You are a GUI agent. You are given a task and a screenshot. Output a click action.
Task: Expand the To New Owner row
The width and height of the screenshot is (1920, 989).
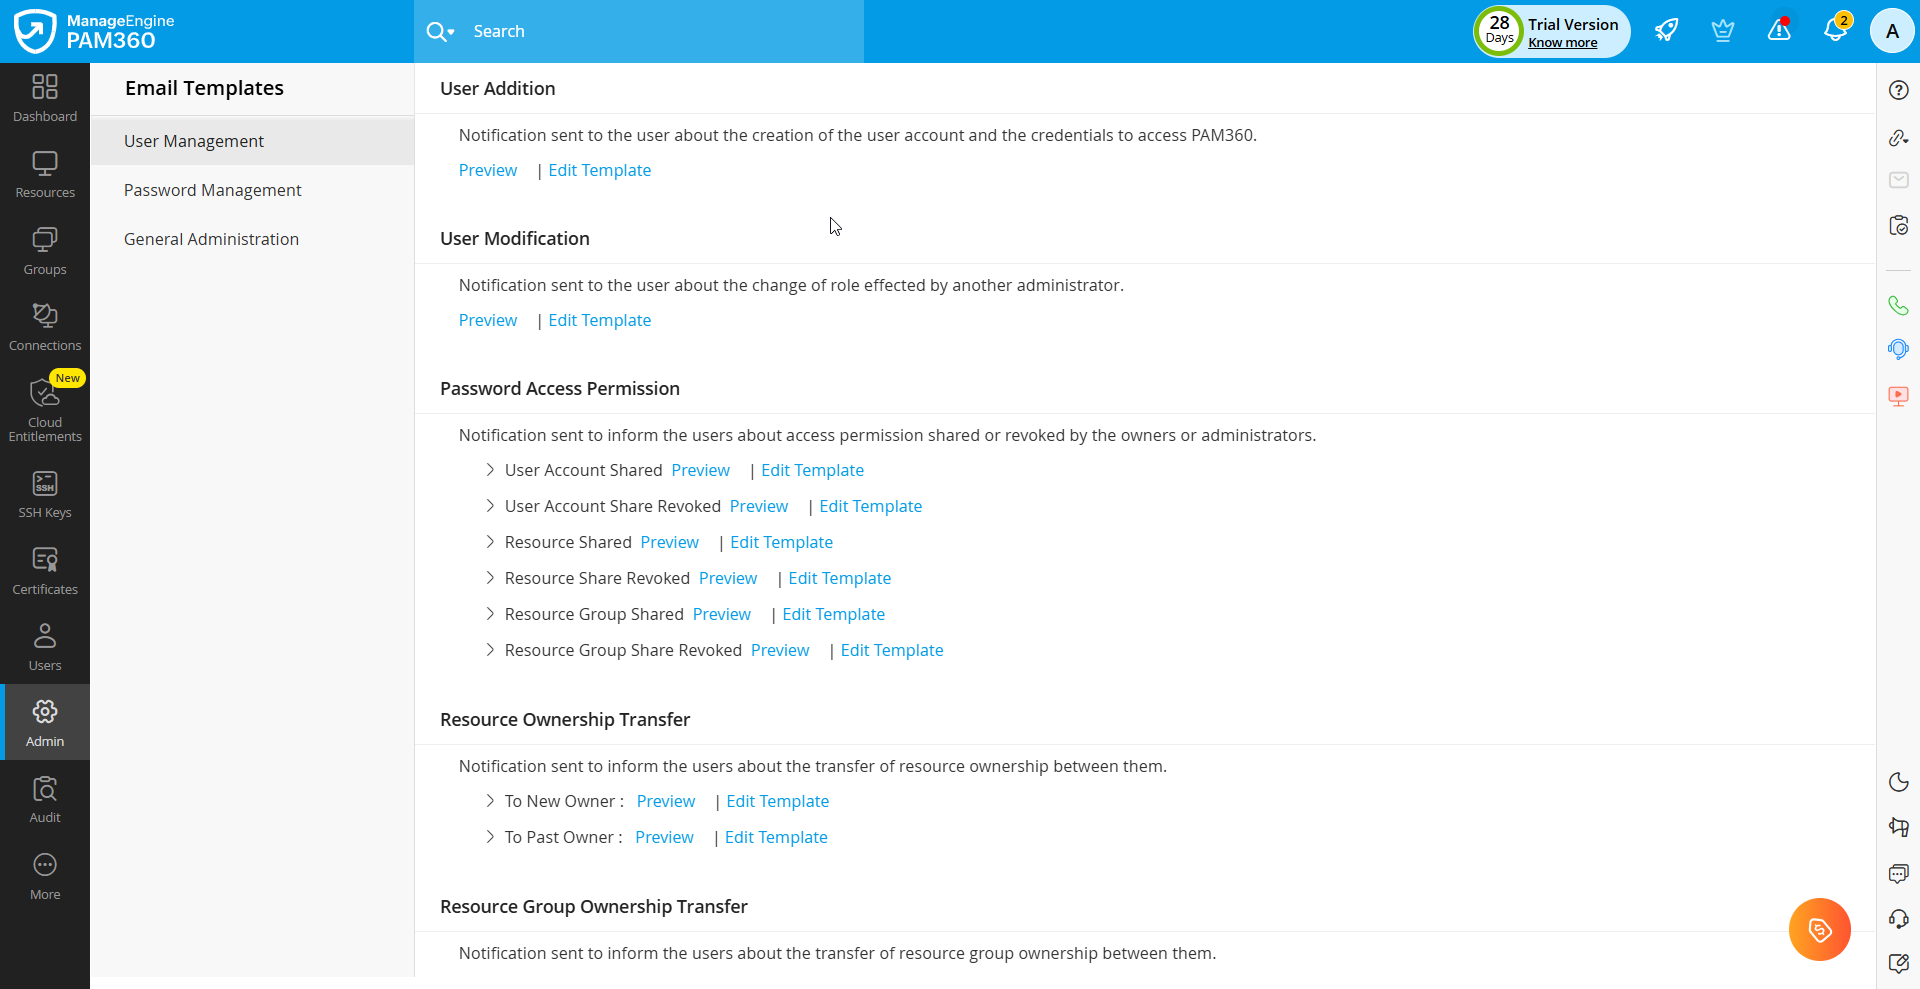[490, 801]
